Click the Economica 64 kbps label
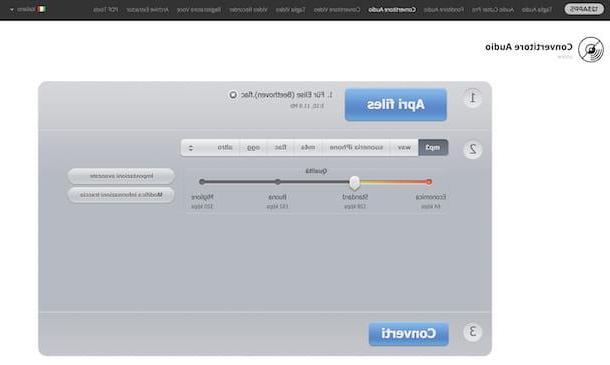This screenshot has width=610, height=365. (x=431, y=201)
